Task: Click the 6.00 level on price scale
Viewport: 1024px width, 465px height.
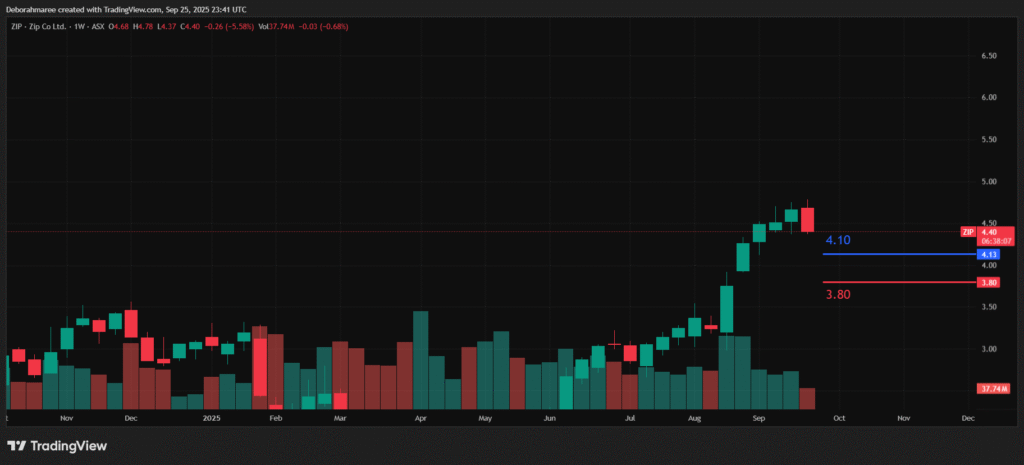Action: click(x=988, y=97)
